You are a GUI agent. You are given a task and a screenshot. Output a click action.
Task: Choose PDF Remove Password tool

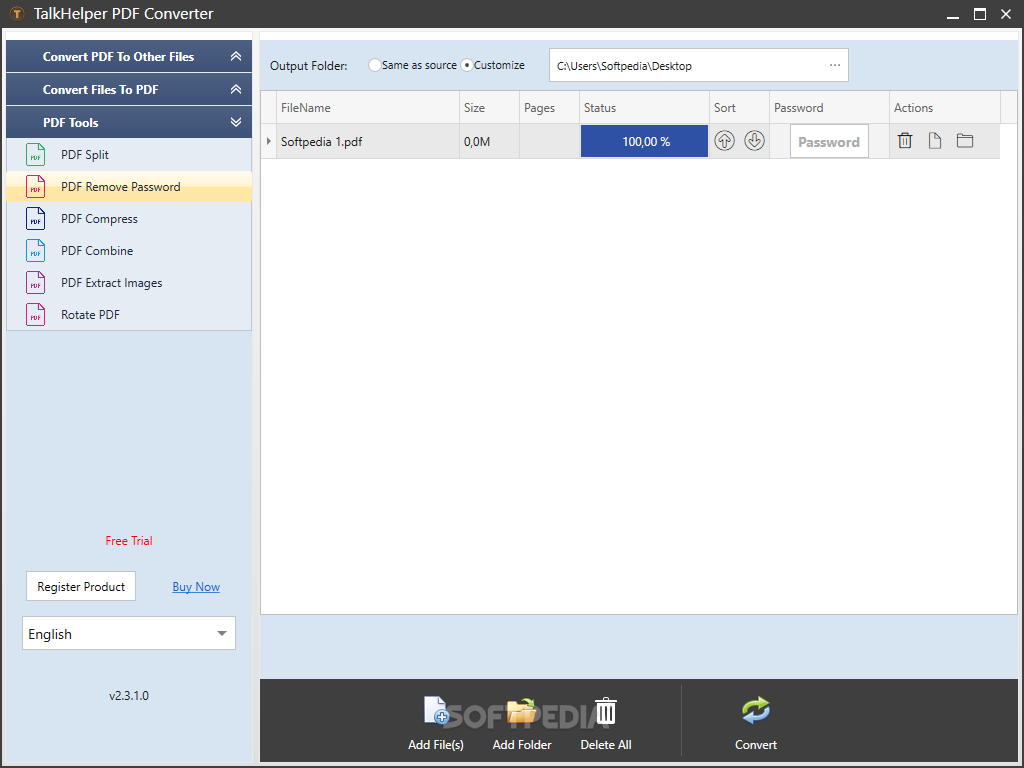[129, 187]
